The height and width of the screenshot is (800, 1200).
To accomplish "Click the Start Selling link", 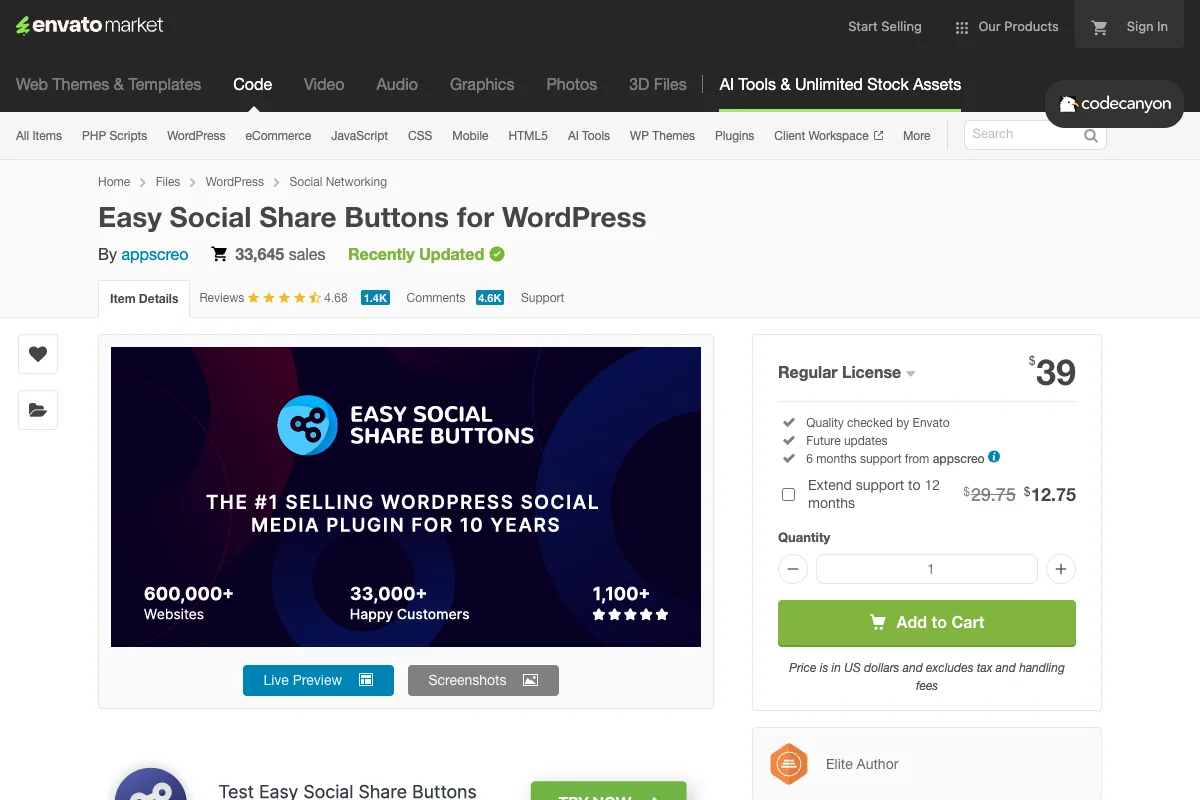I will coord(885,27).
